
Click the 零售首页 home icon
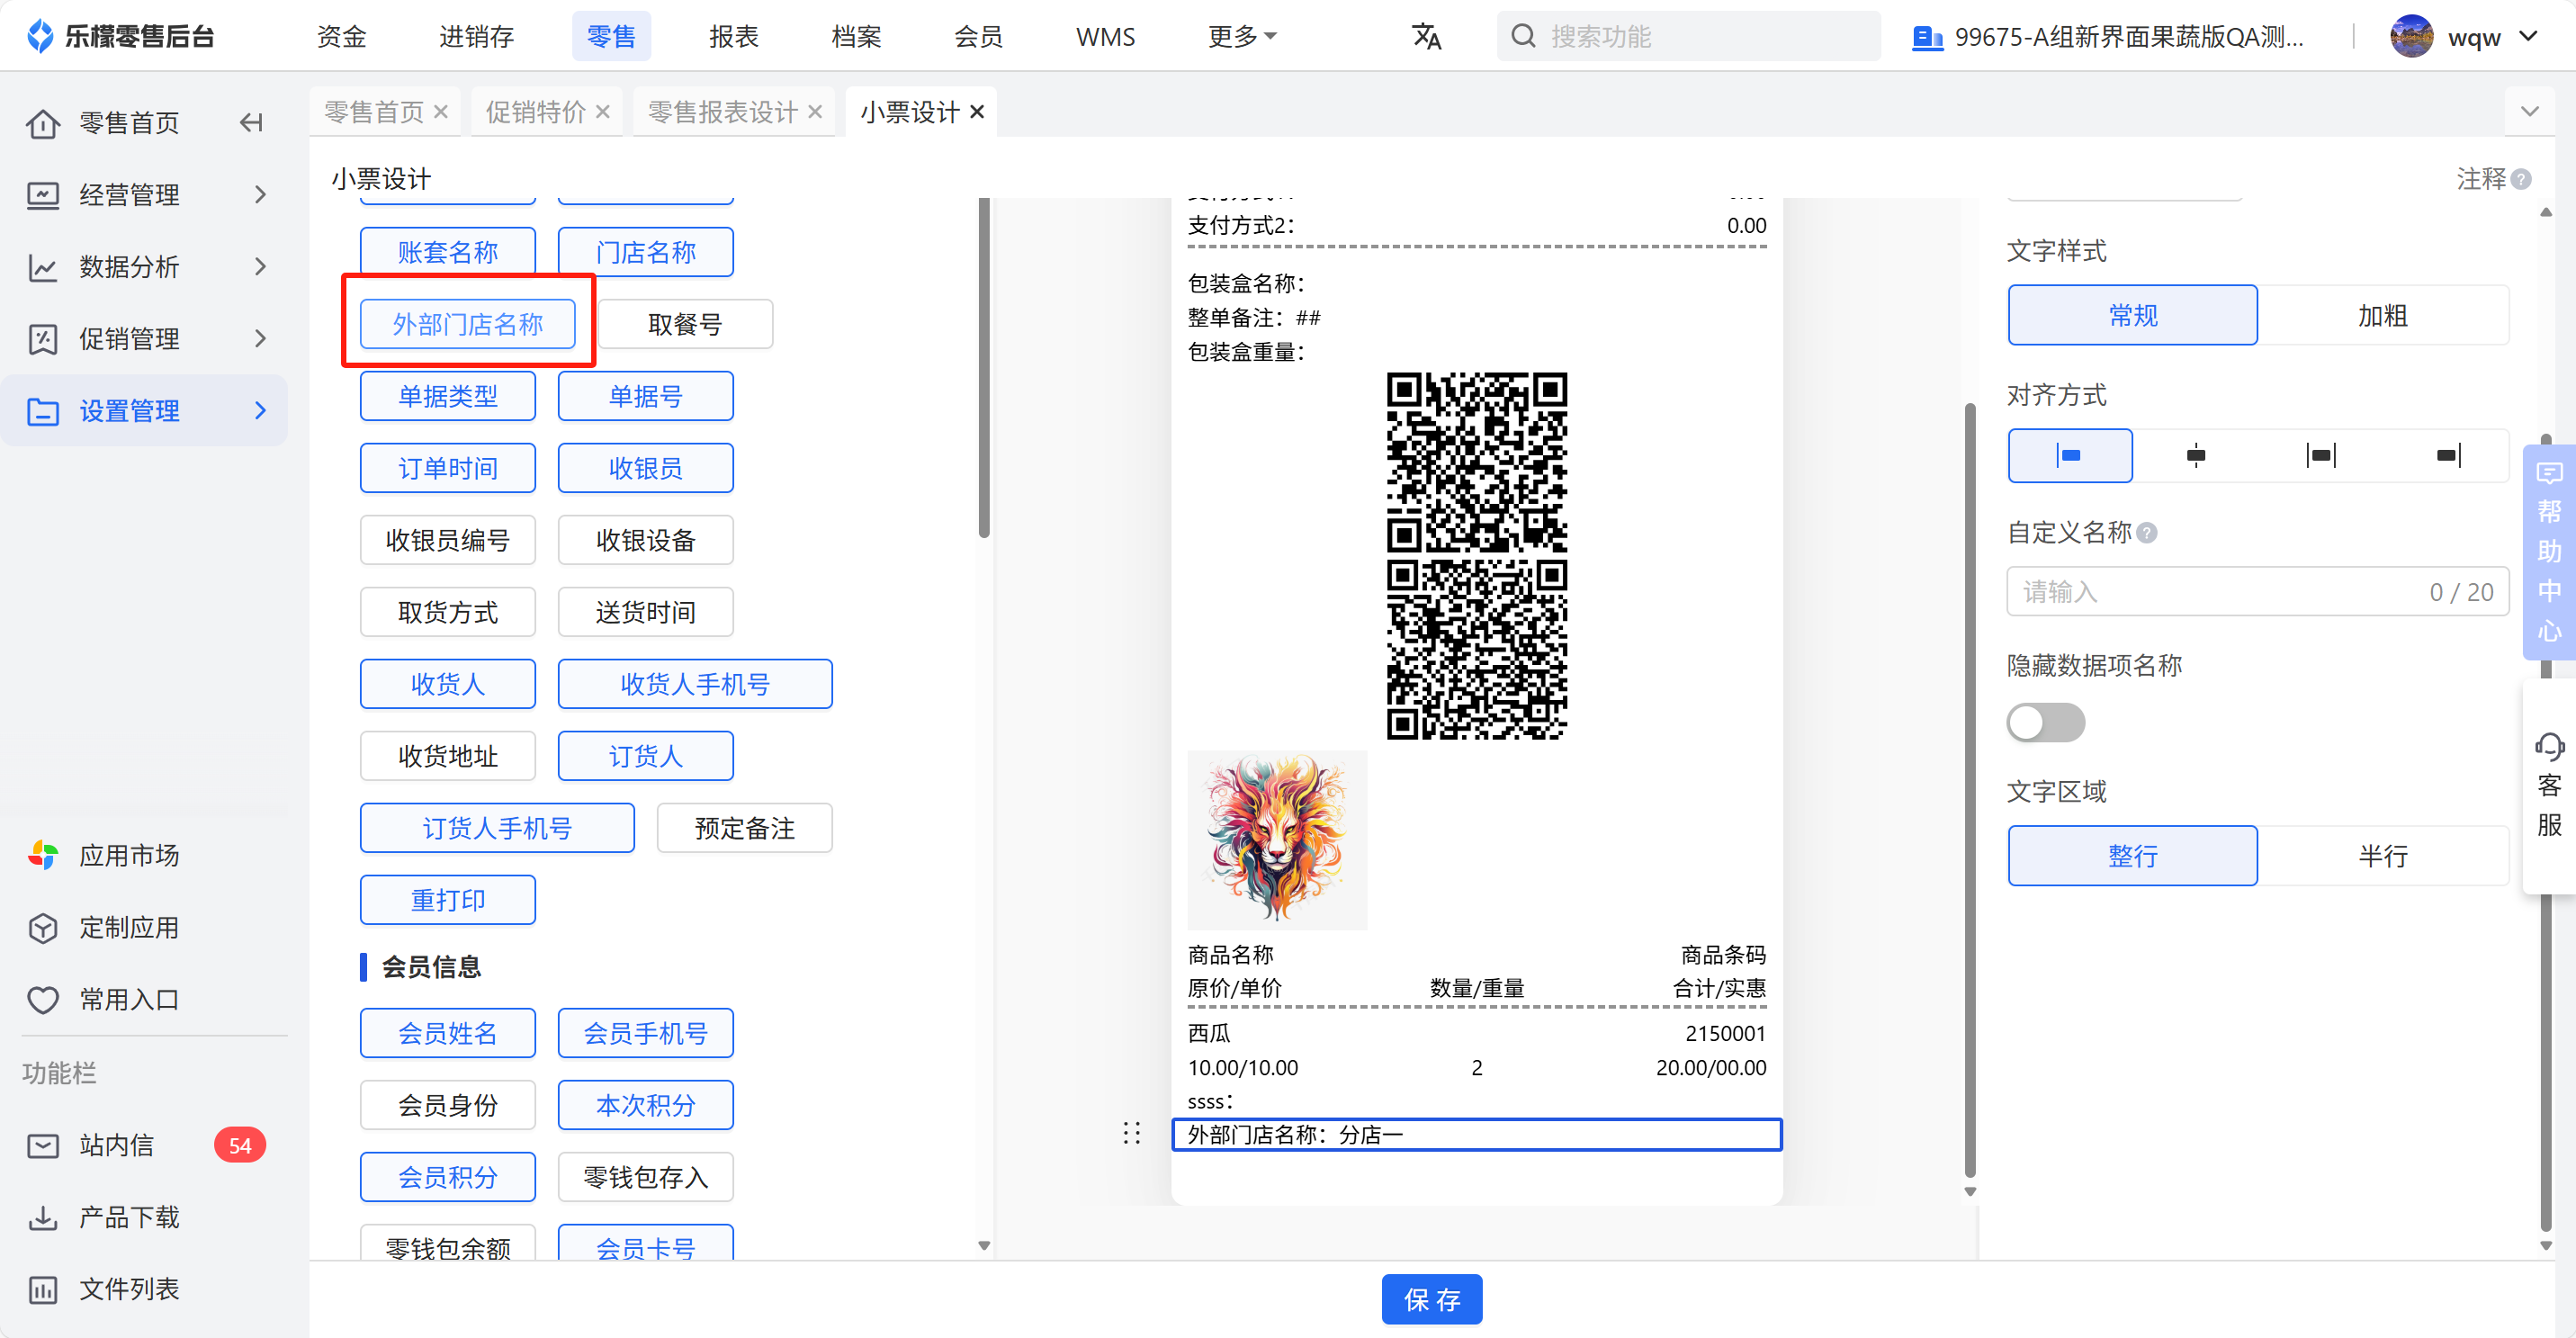pos(43,123)
